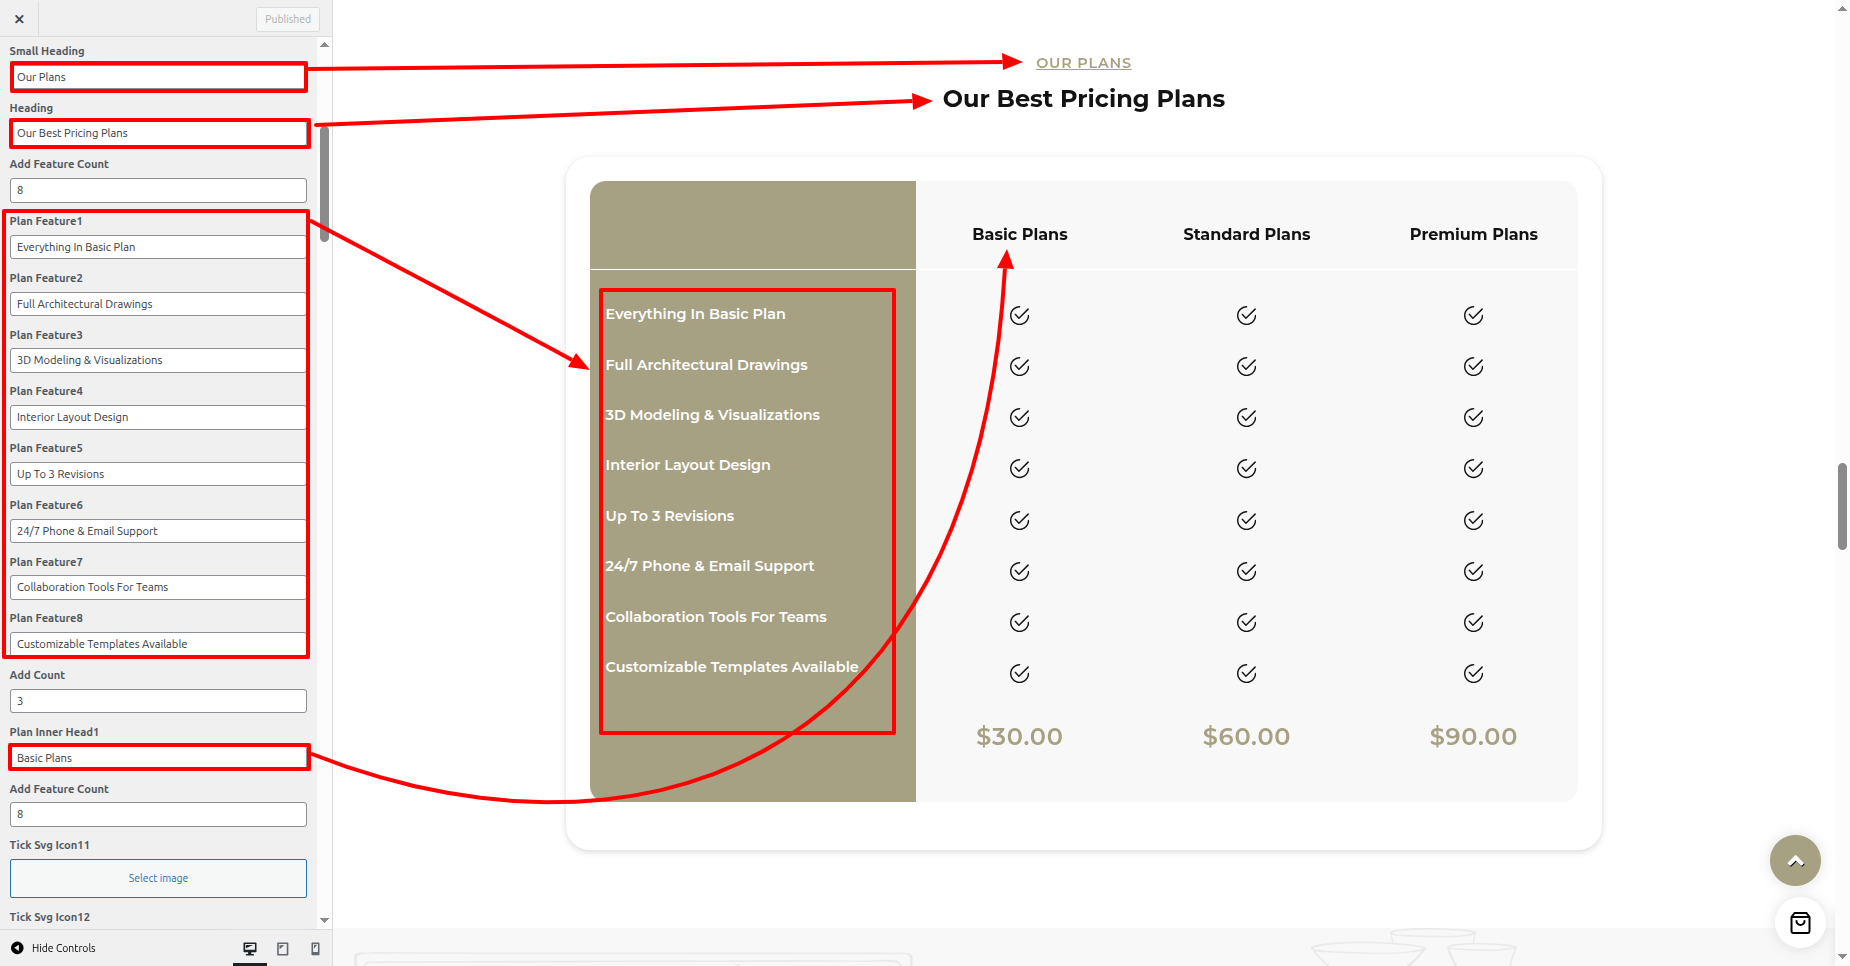
Task: Switch to desktop preview mode
Action: click(250, 948)
